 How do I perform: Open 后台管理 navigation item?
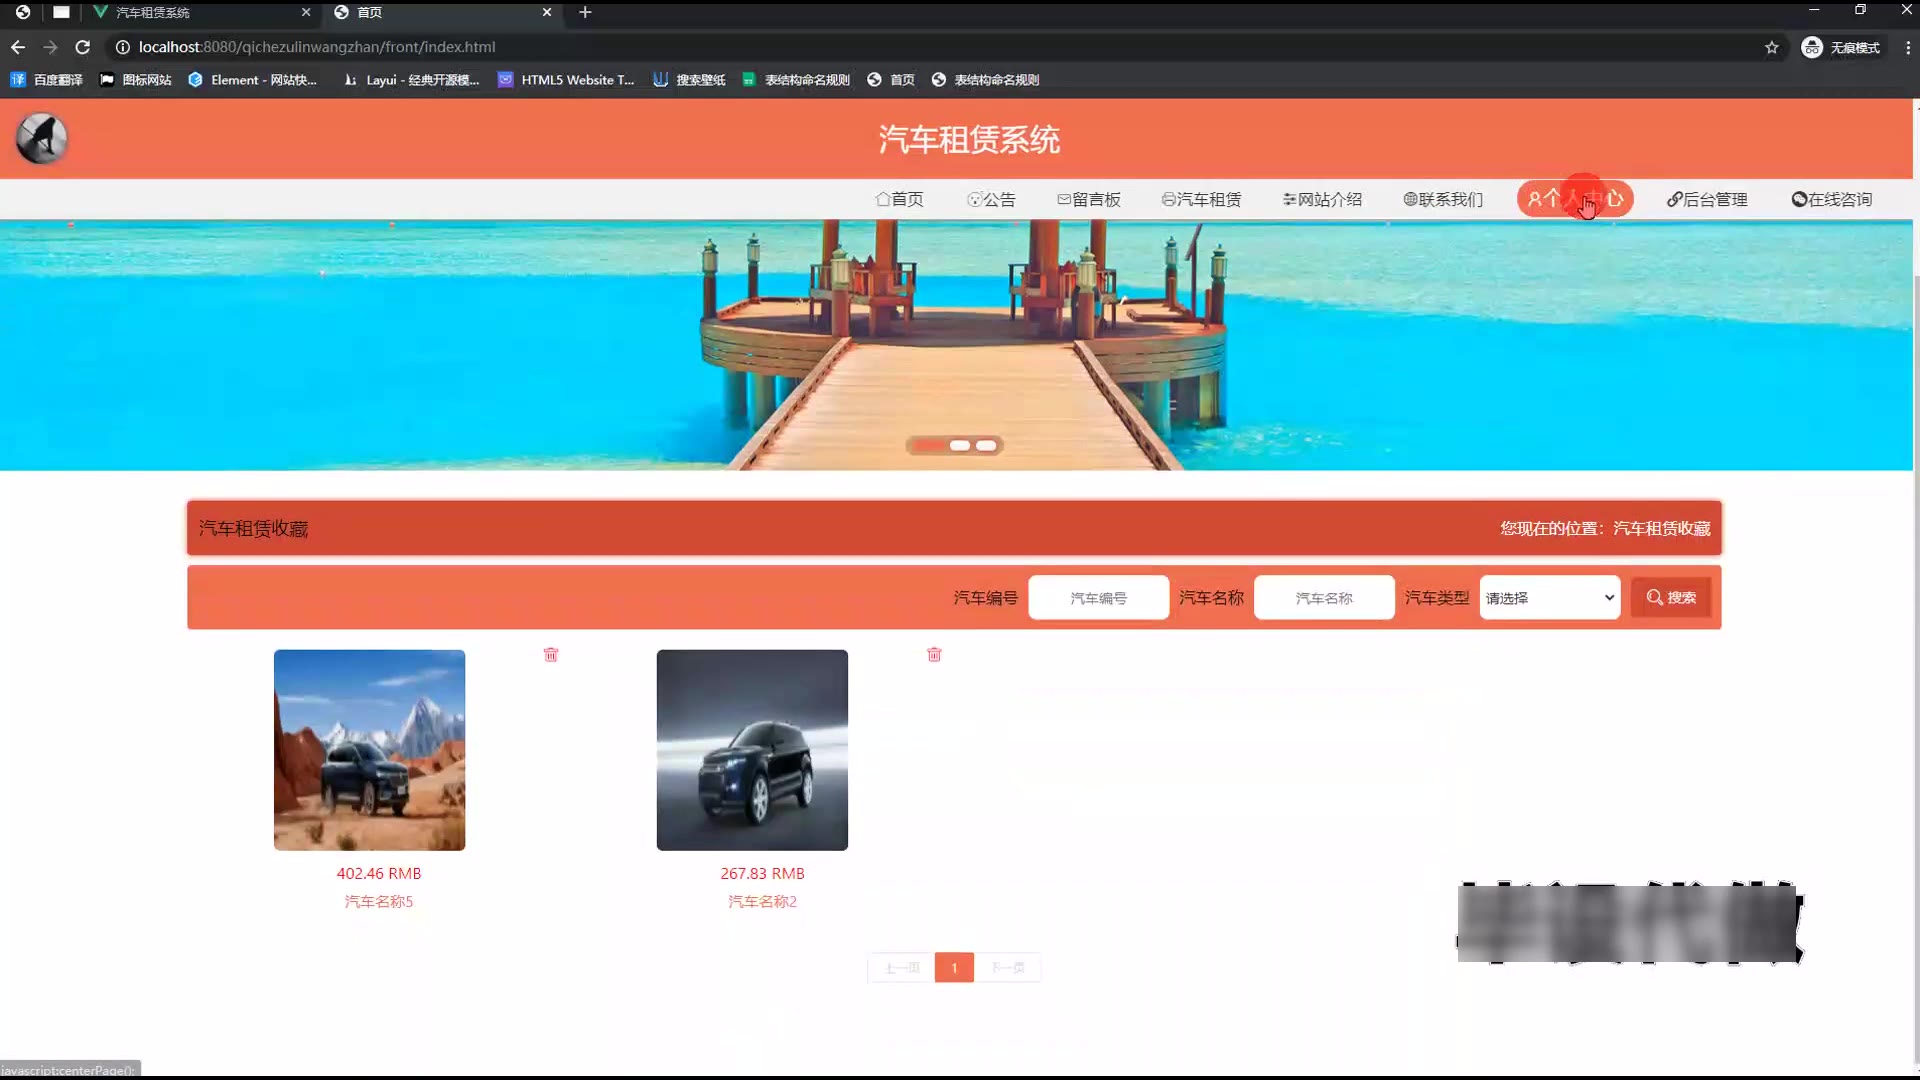pyautogui.click(x=1707, y=199)
